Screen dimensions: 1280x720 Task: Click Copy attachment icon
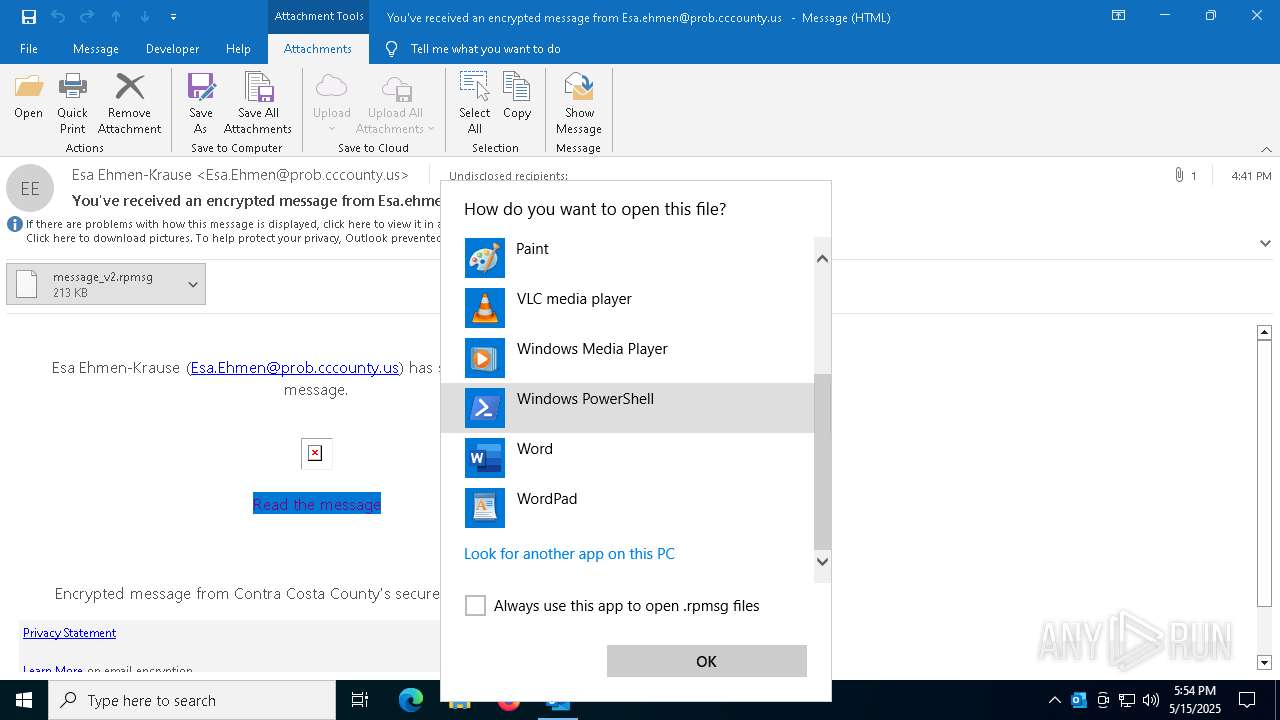(x=517, y=97)
